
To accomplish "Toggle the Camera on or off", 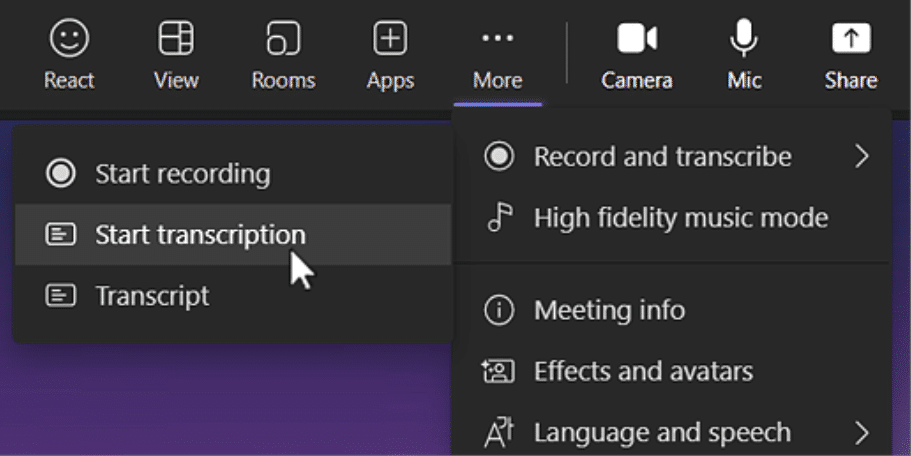I will (636, 40).
